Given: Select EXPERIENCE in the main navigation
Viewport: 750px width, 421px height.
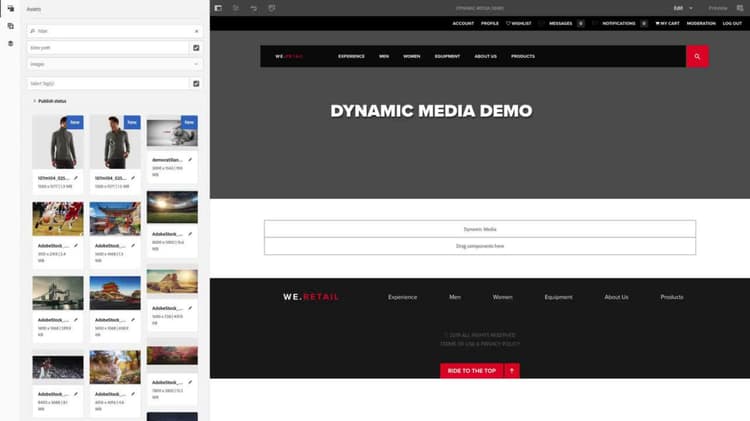Looking at the screenshot, I should click(351, 56).
